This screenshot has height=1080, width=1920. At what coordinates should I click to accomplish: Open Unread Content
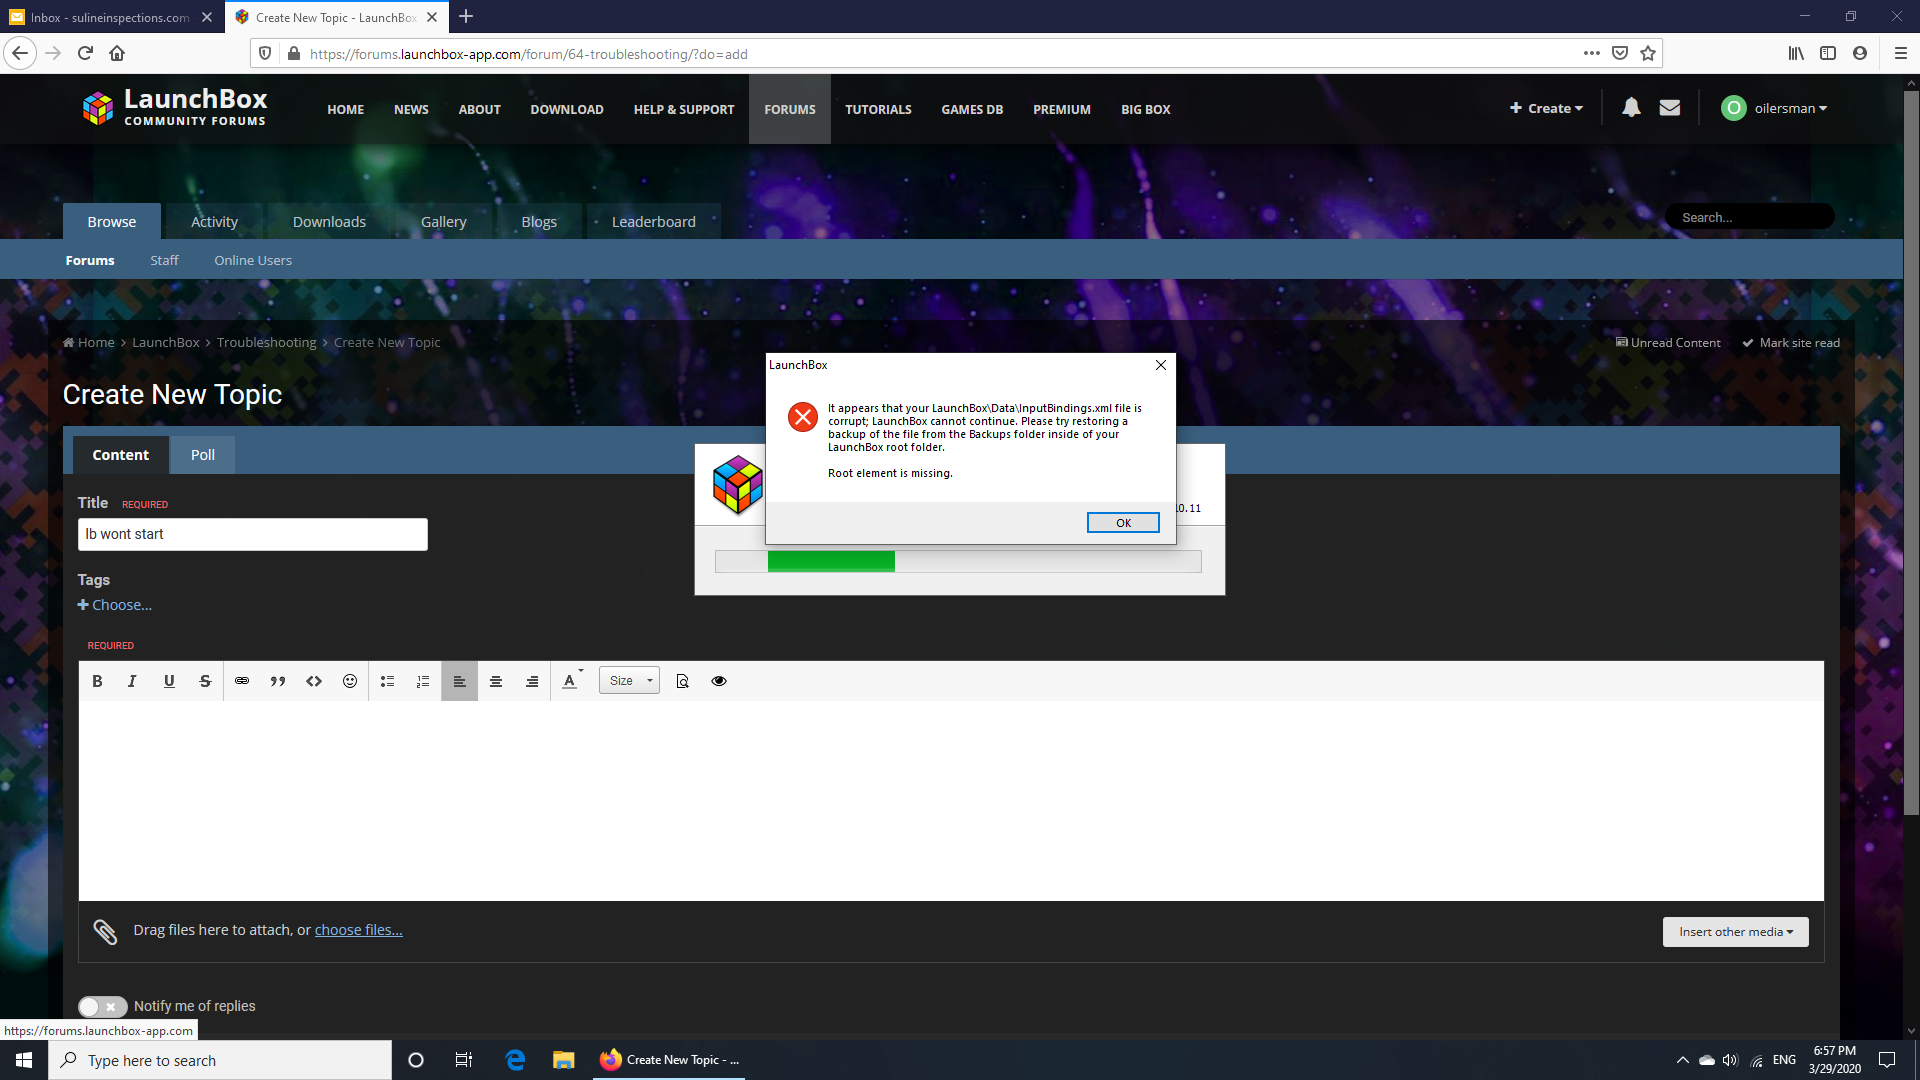[1668, 343]
